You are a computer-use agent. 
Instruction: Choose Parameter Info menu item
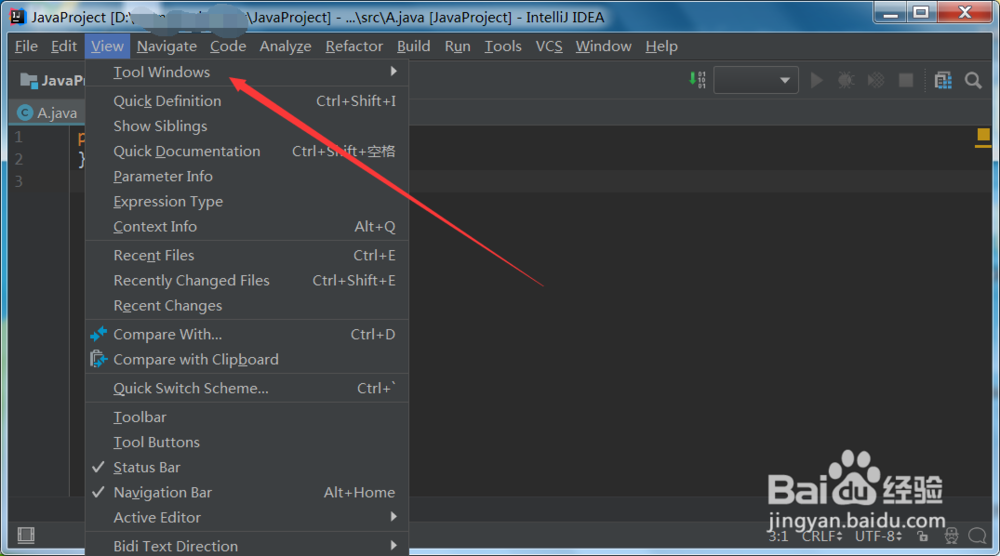tap(247, 176)
